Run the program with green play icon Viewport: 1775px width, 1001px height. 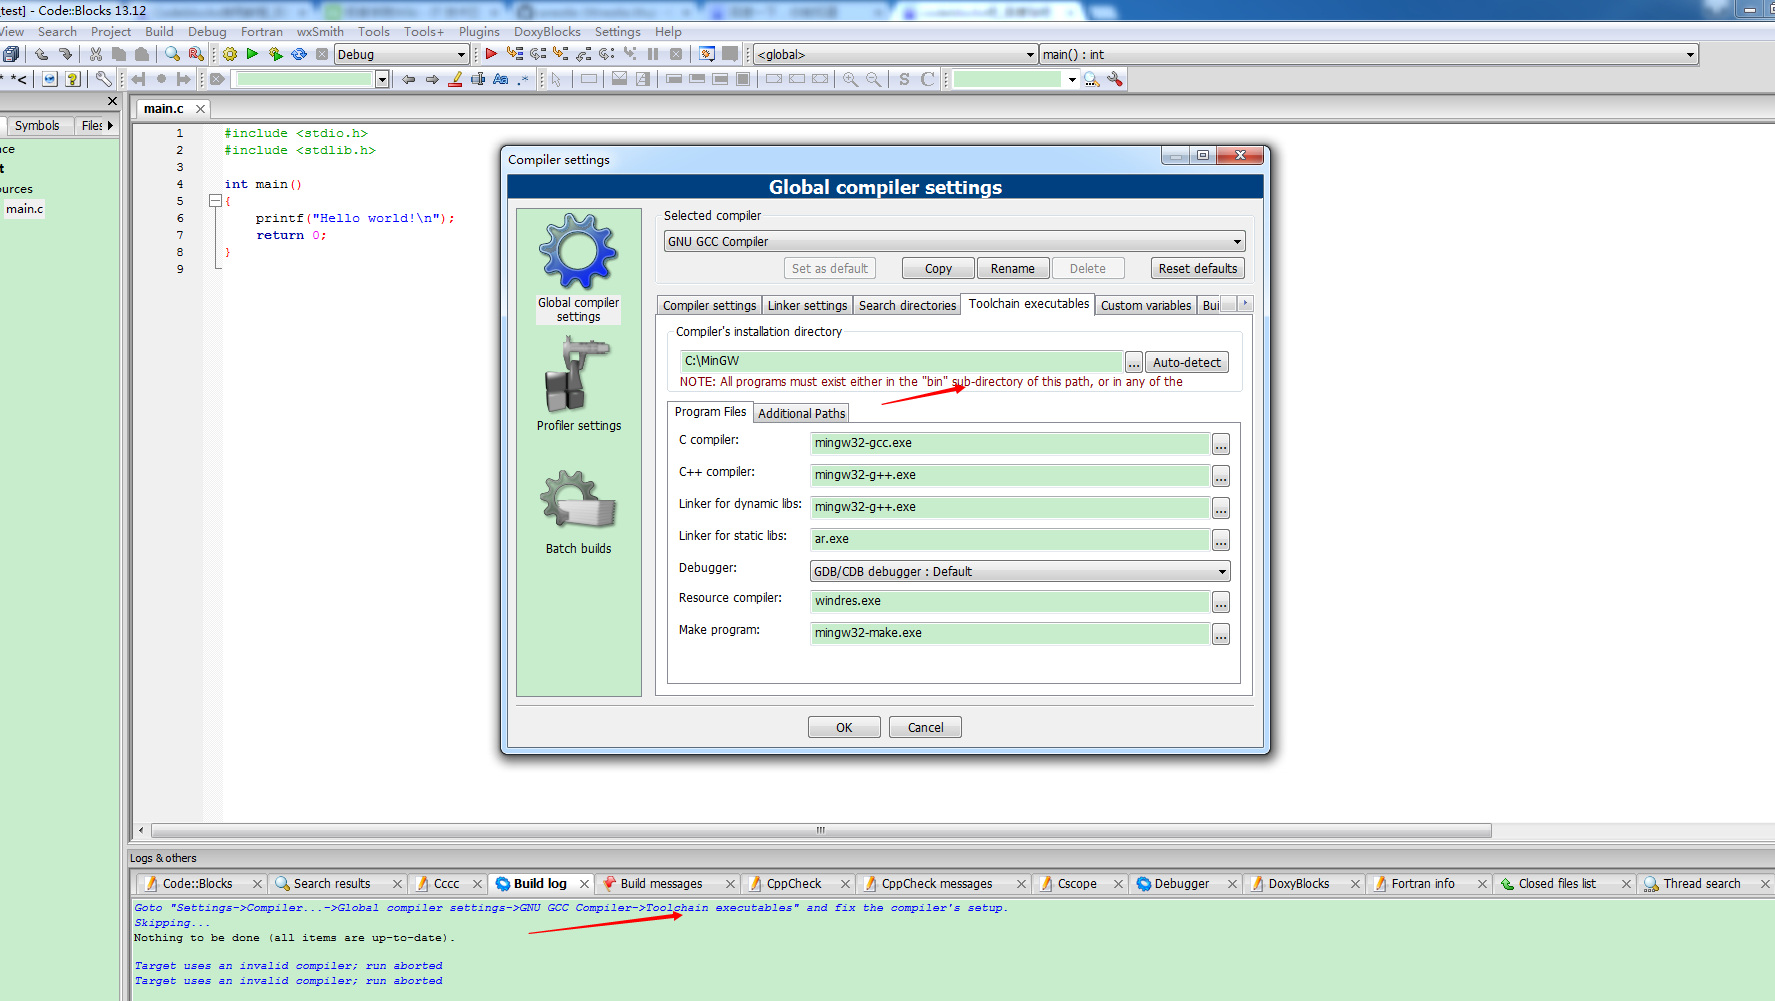tap(252, 54)
